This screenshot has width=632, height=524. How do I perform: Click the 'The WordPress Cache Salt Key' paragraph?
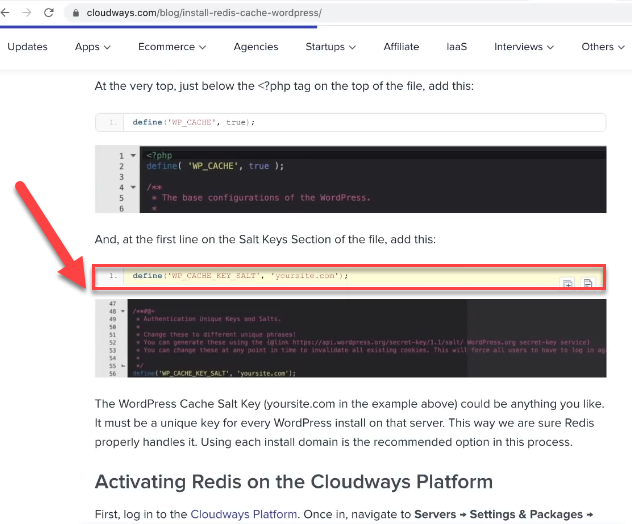(349, 423)
